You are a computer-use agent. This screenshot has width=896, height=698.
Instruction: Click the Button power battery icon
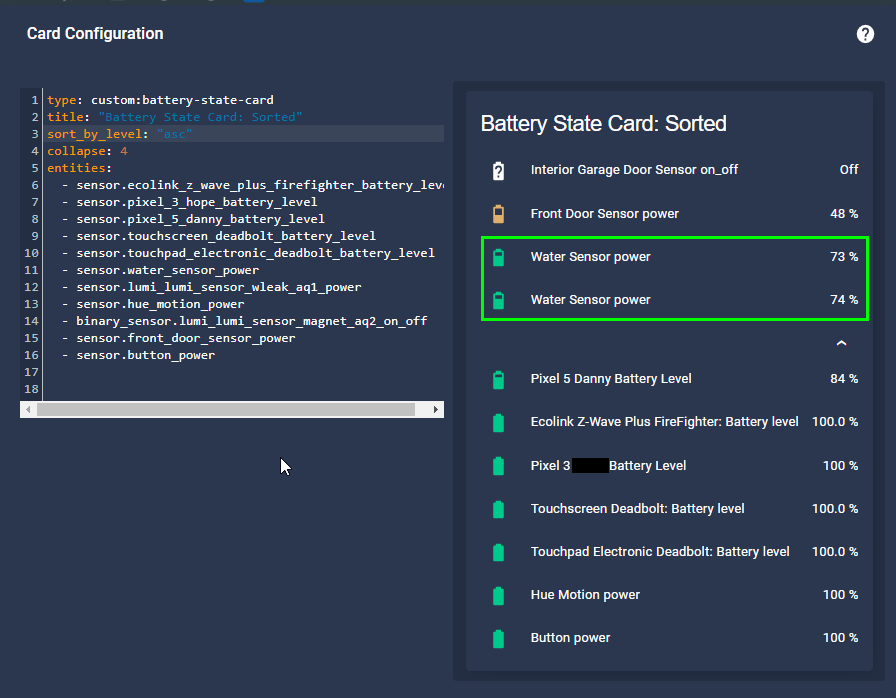tap(498, 638)
